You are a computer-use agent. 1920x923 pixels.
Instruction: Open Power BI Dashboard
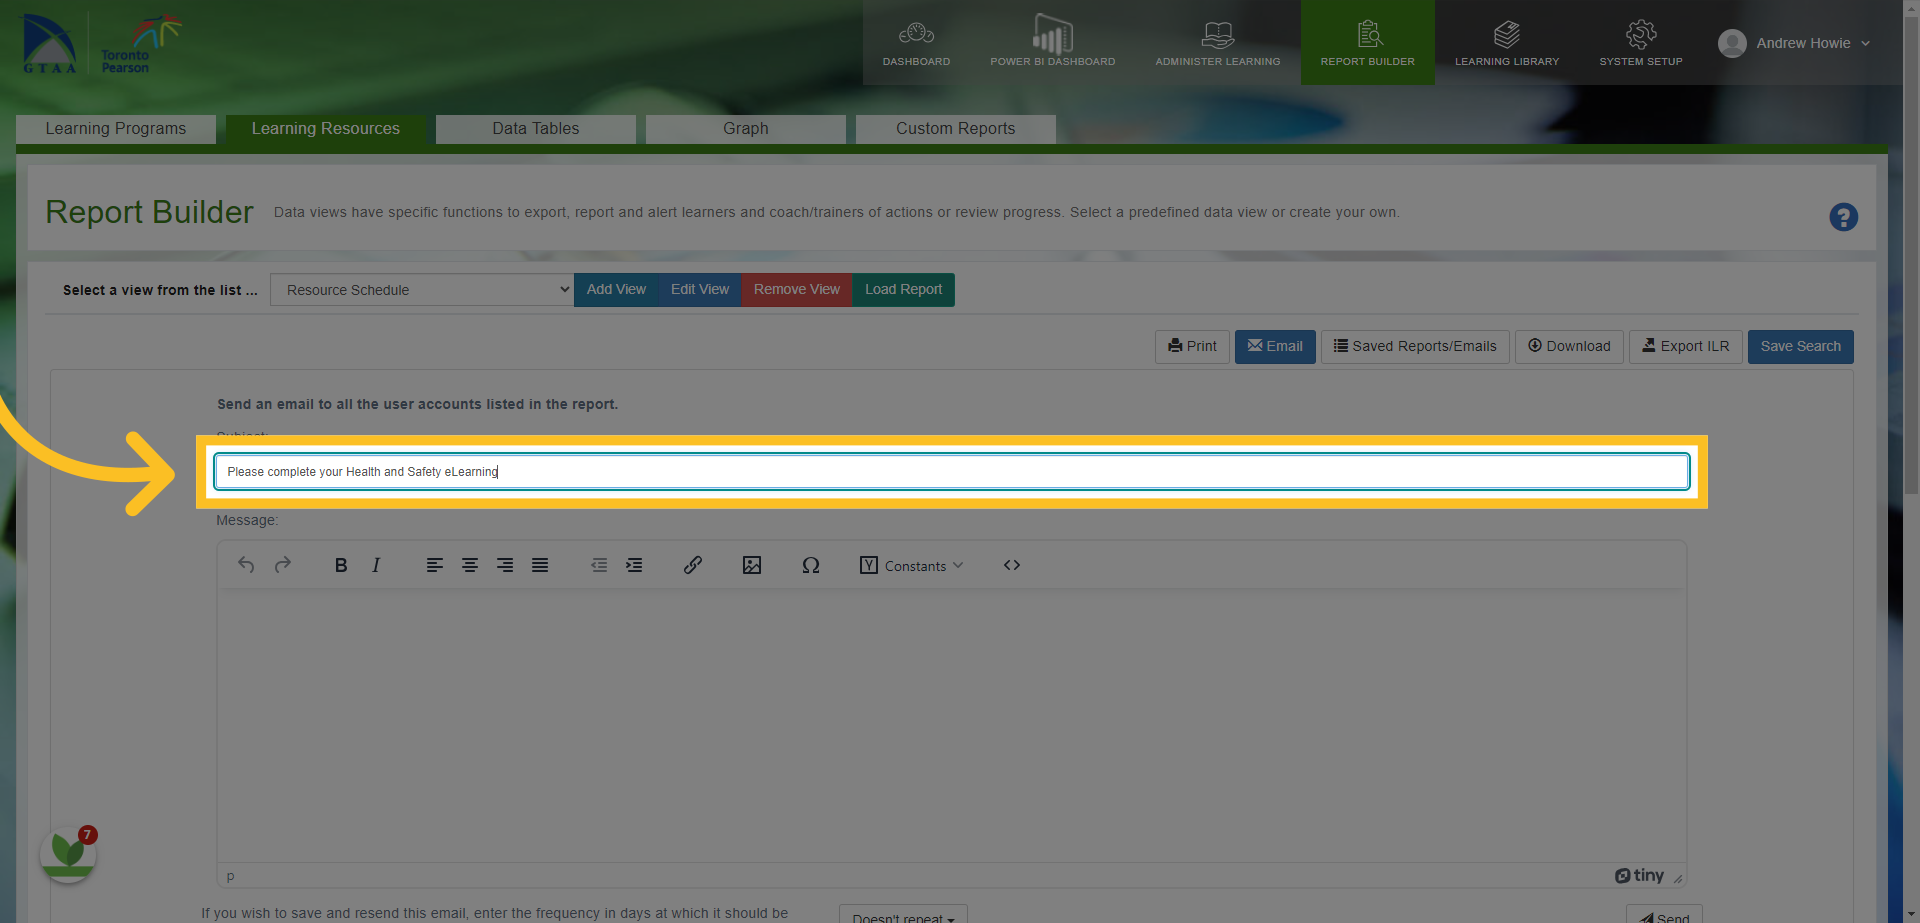[1052, 43]
